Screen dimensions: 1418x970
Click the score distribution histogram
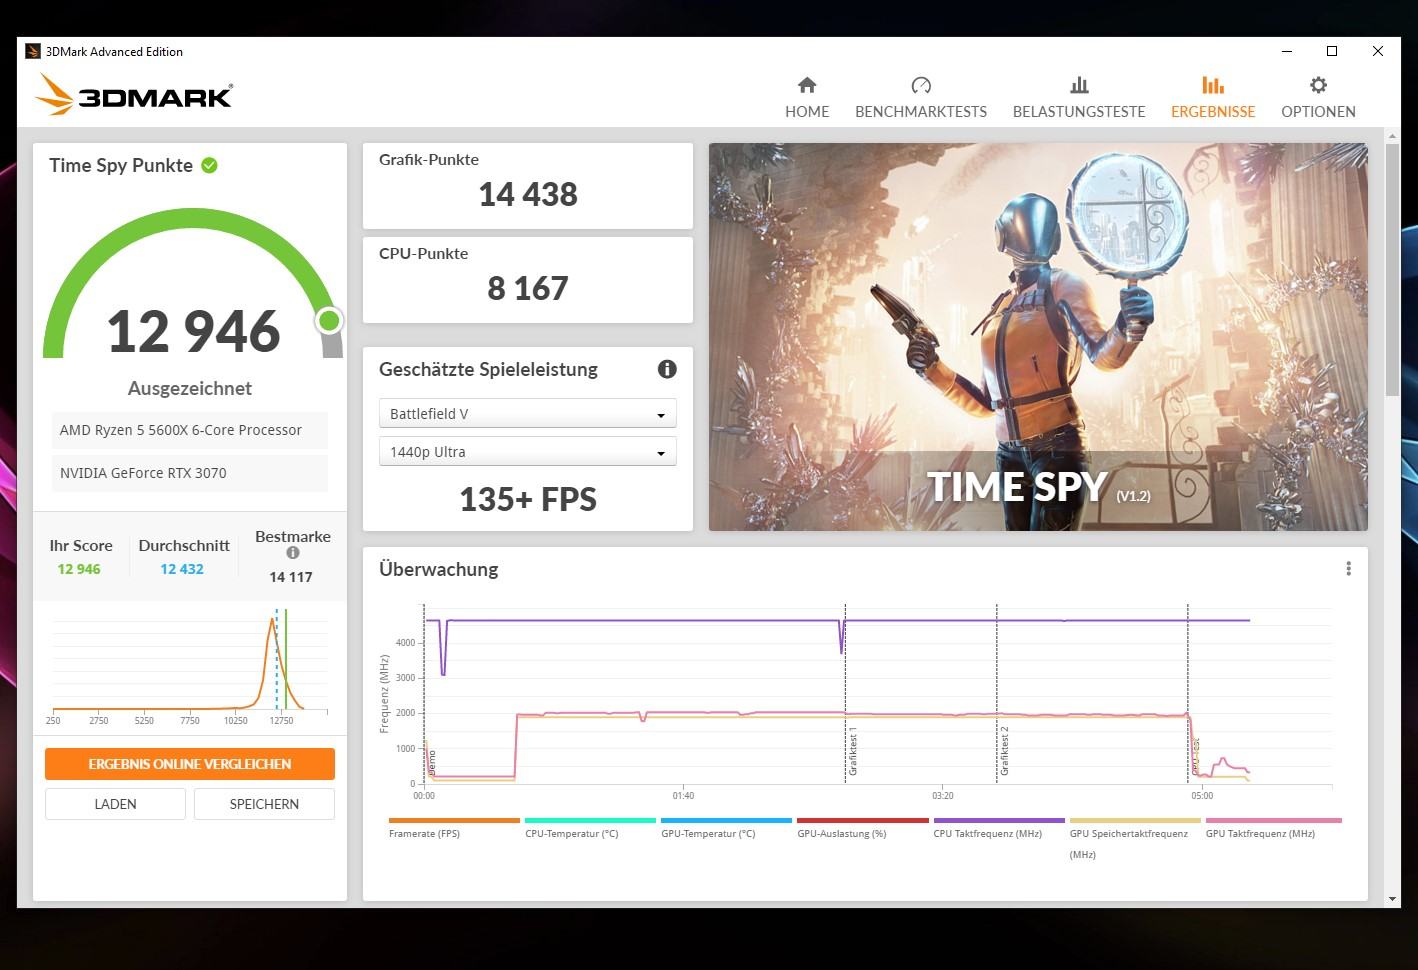189,667
